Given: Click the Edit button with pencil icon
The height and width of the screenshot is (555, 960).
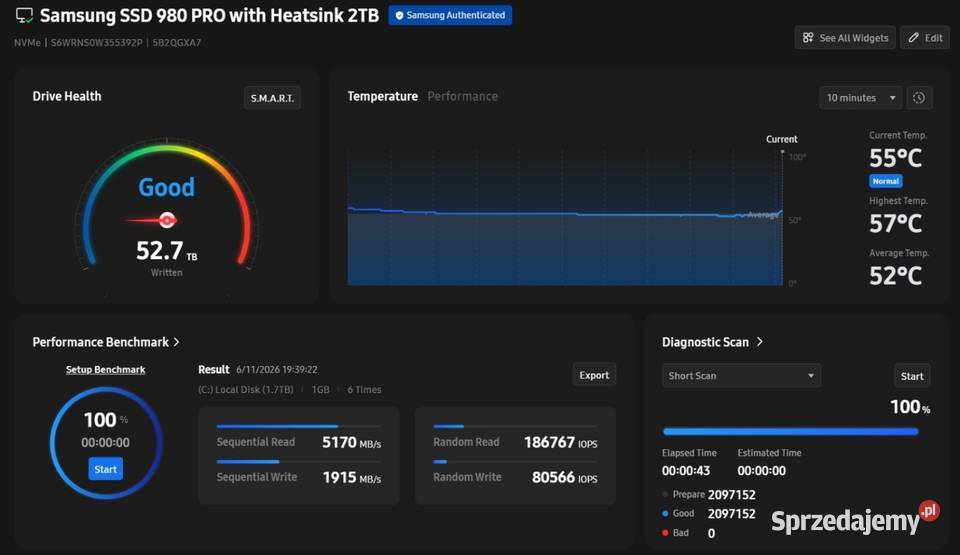Looking at the screenshot, I should [924, 37].
